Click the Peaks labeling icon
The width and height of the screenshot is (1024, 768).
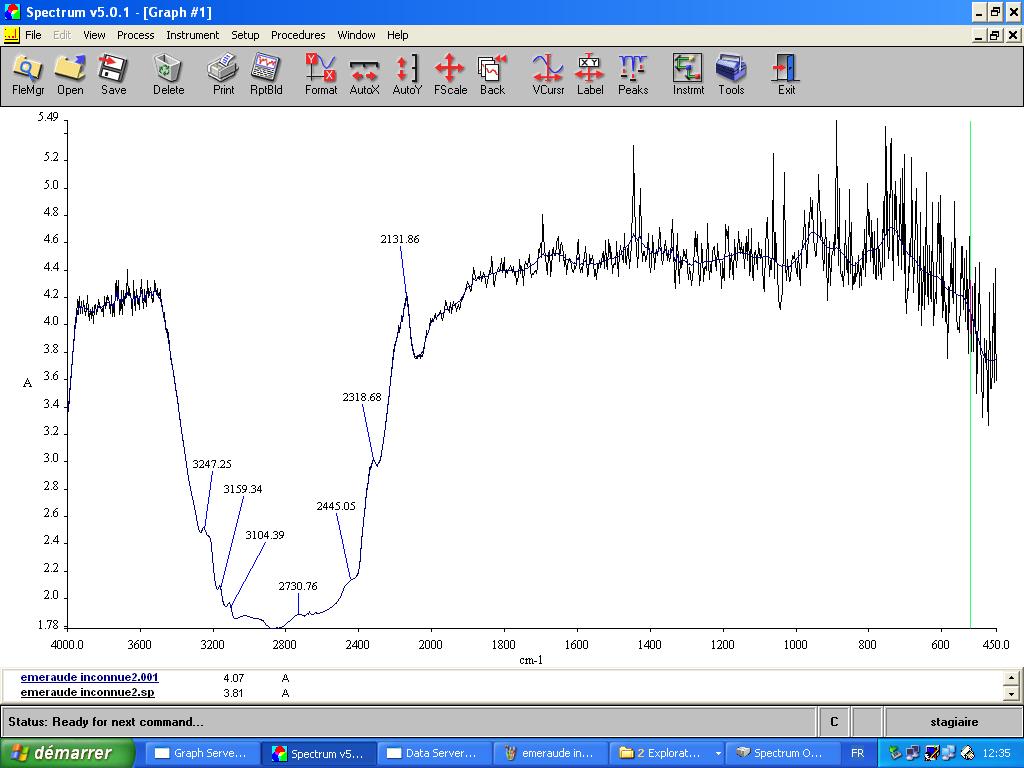(633, 74)
